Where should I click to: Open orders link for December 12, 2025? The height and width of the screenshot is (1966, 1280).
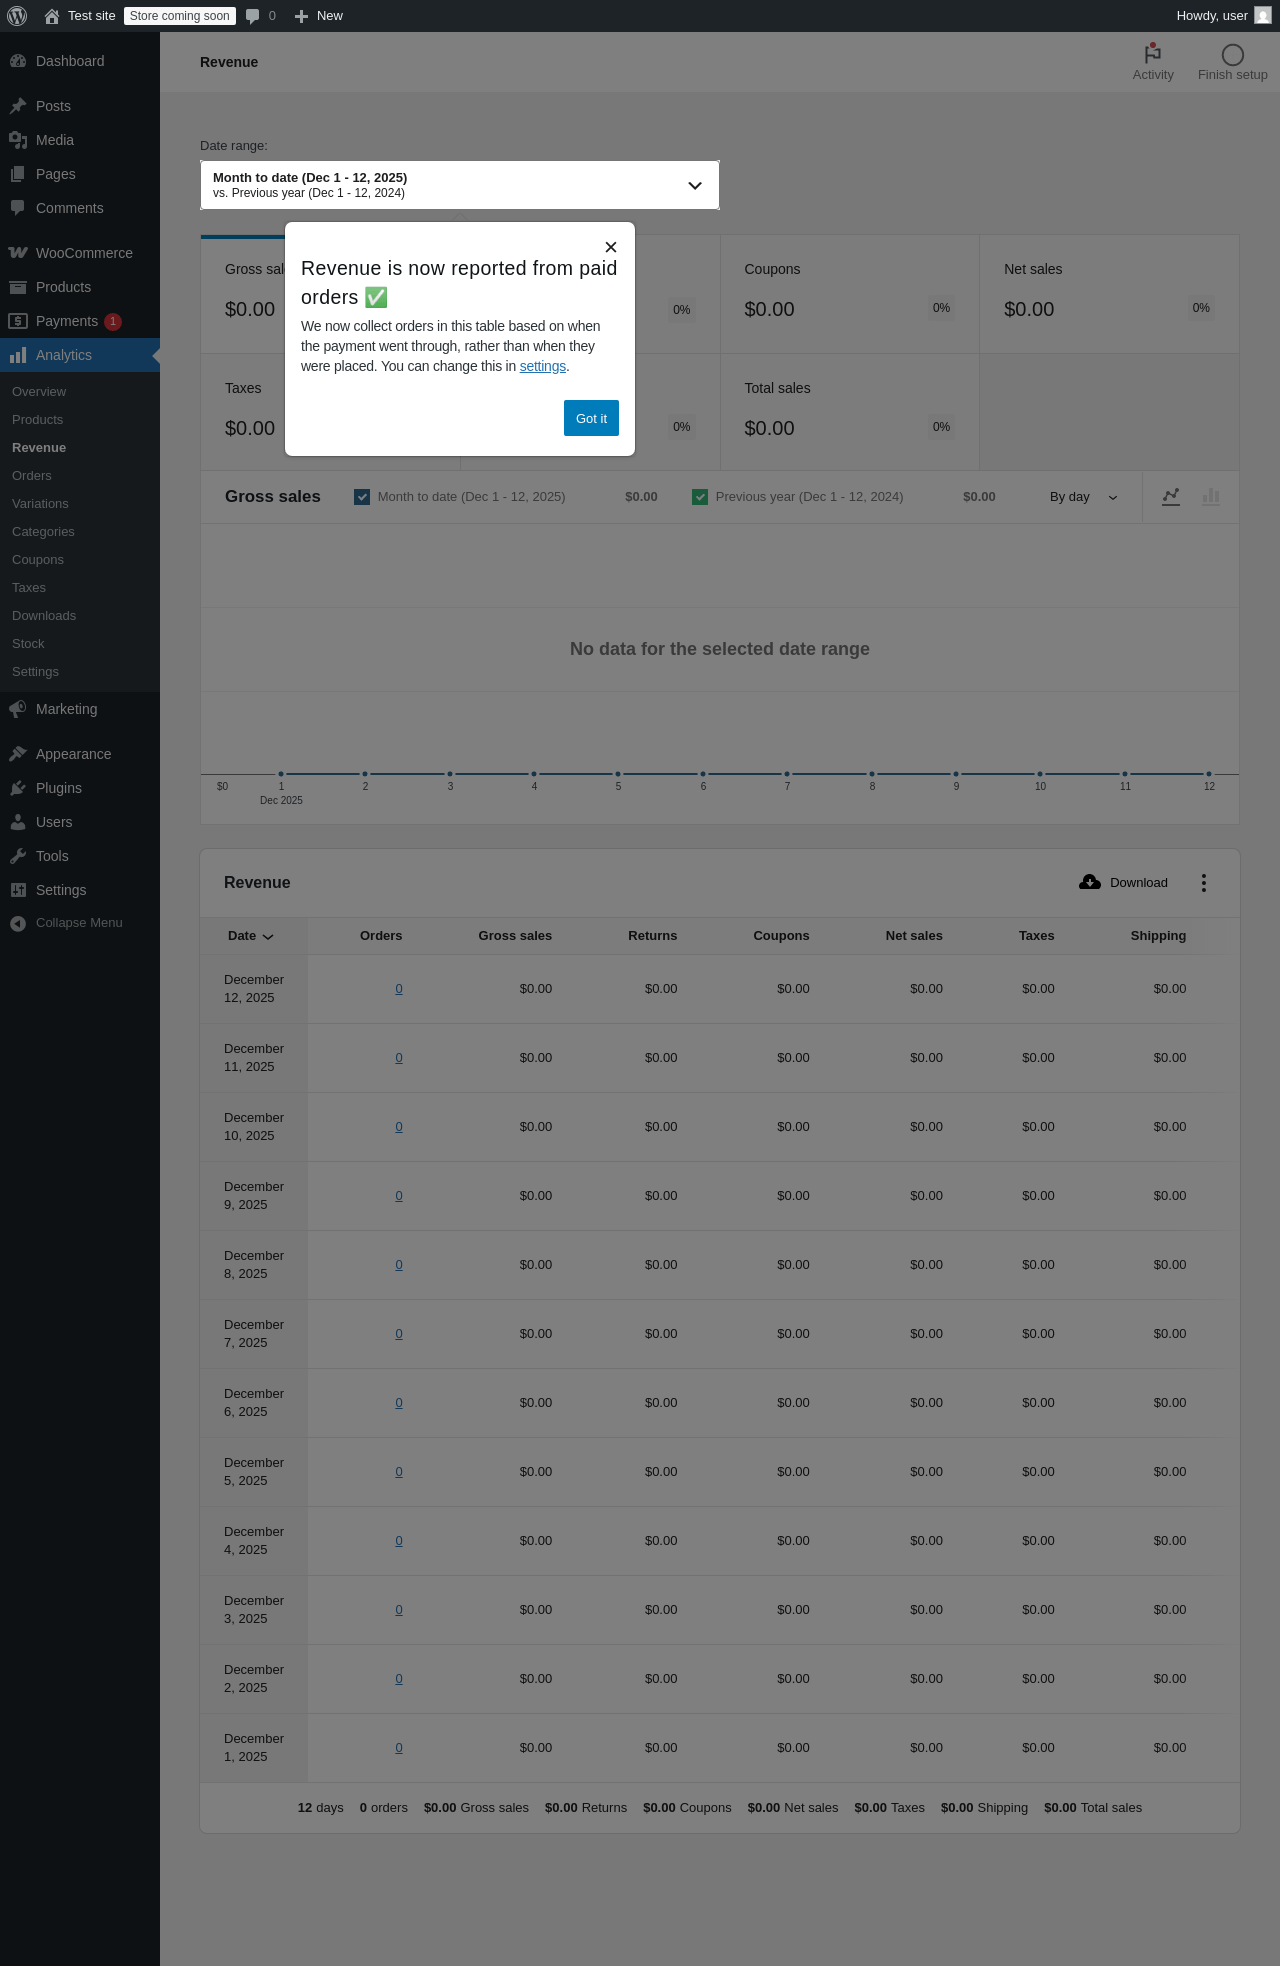[399, 989]
